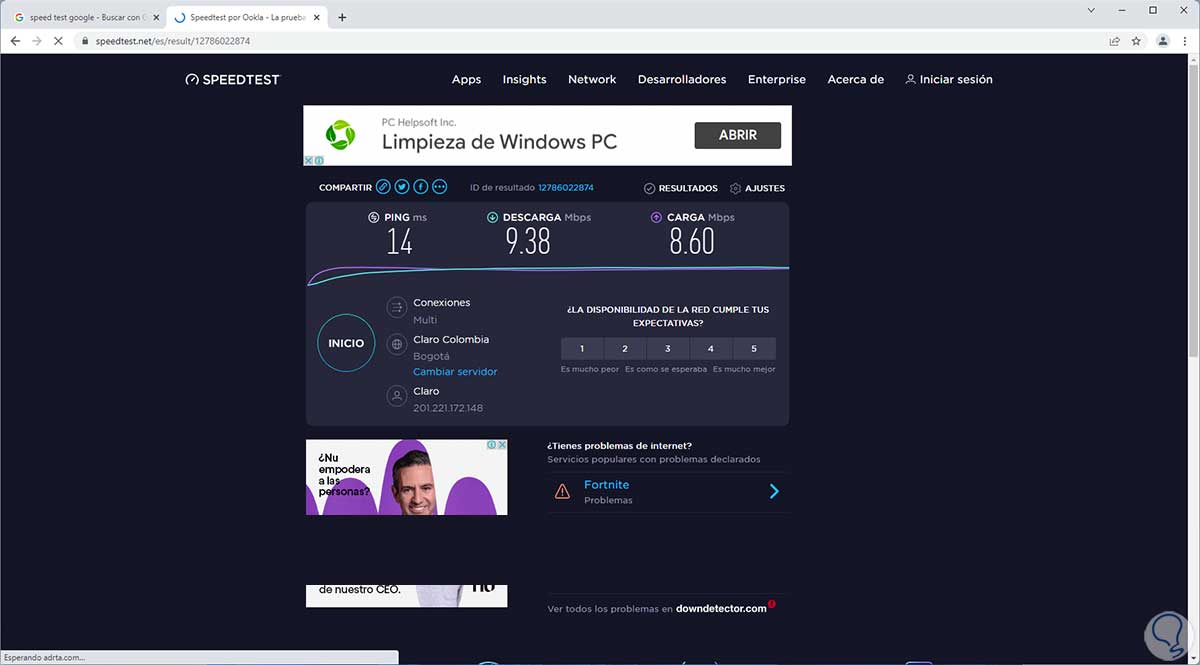The image size is (1200, 665).
Task: Expand the Fortnite problems chevron
Action: point(774,491)
